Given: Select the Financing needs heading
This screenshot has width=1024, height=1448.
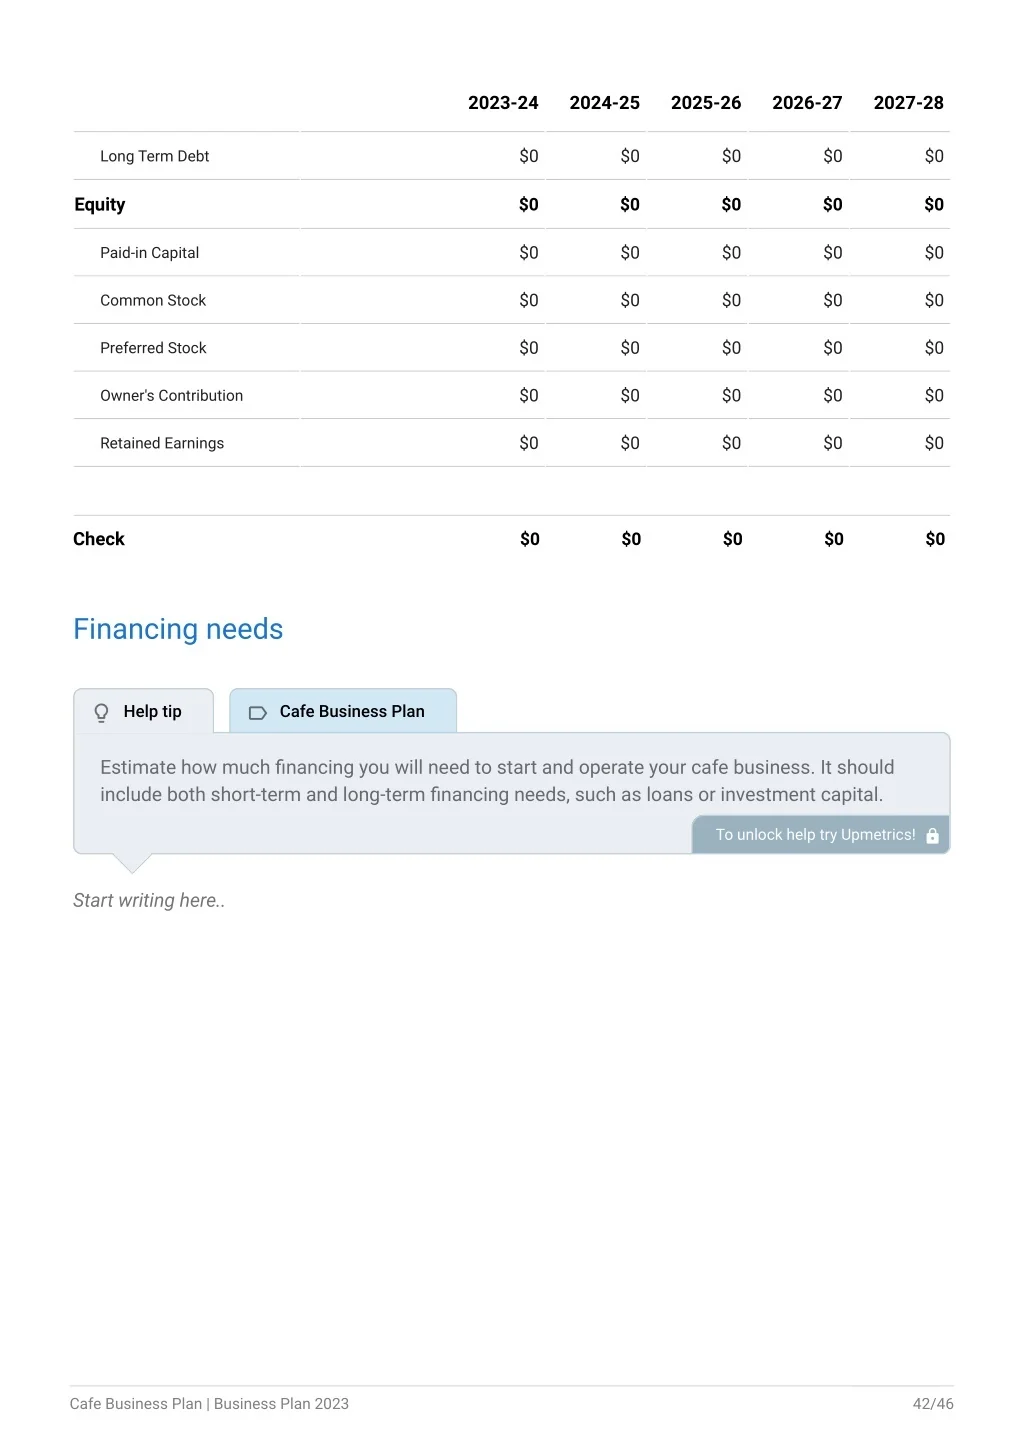Looking at the screenshot, I should click(178, 629).
